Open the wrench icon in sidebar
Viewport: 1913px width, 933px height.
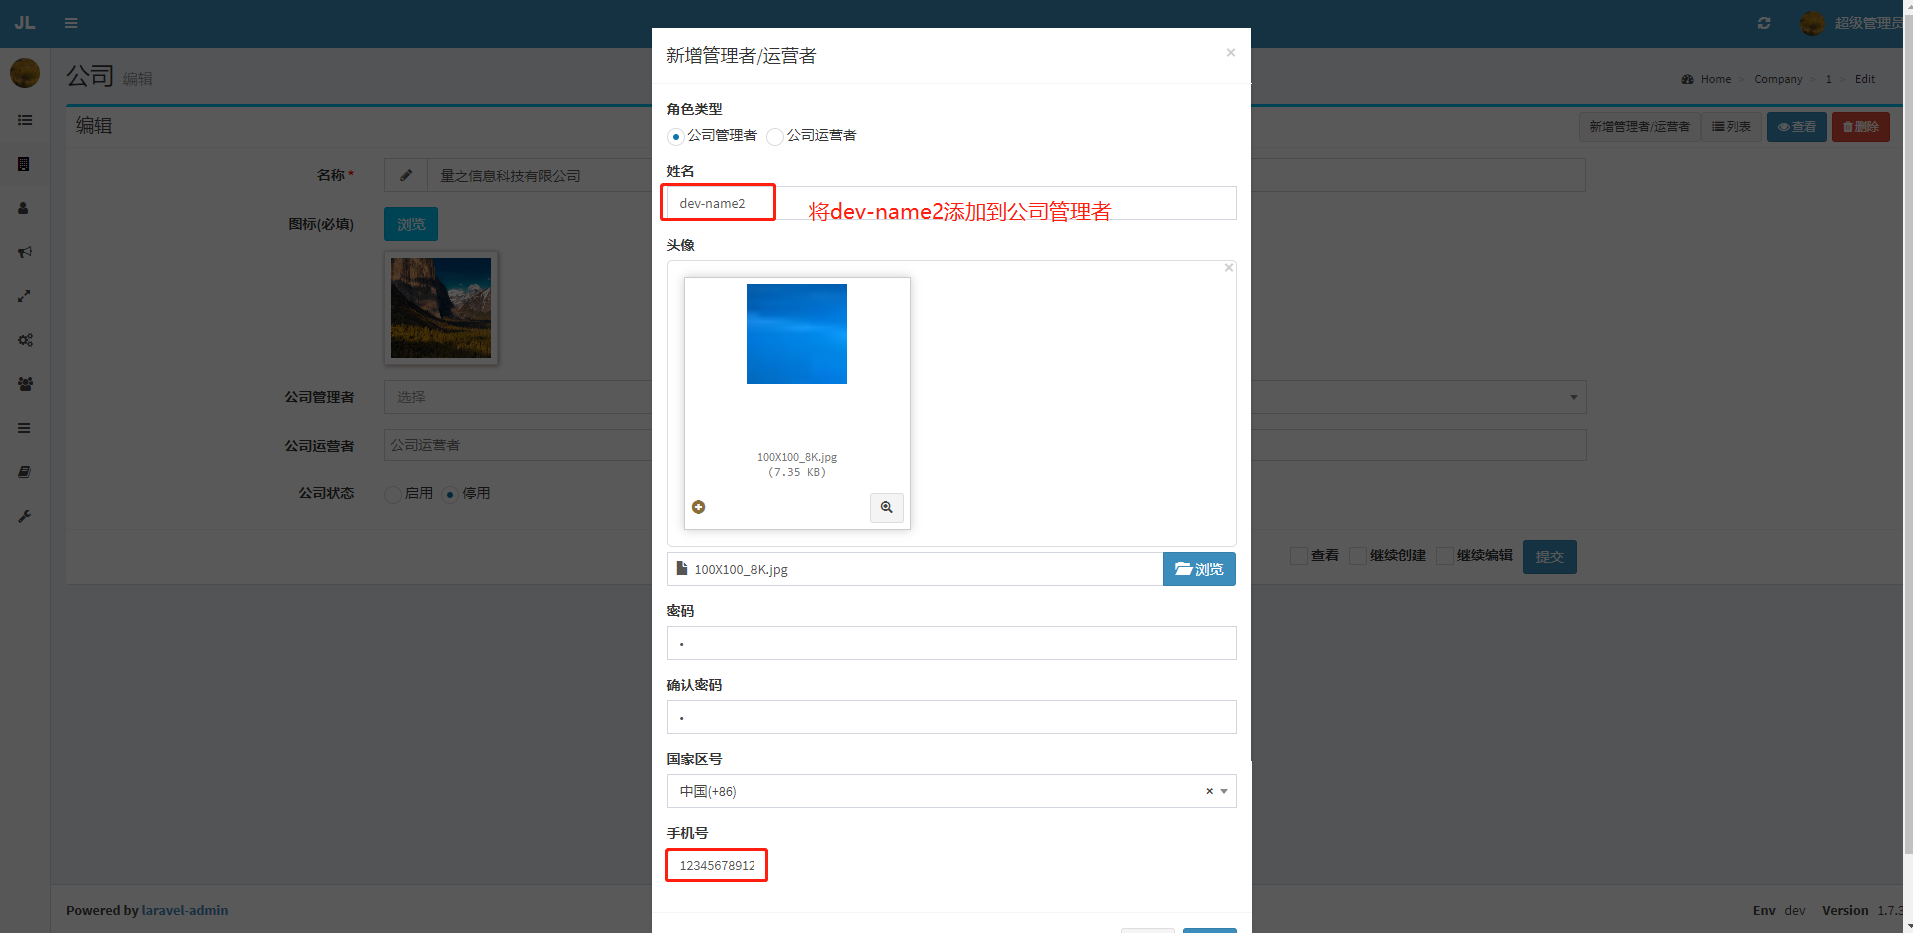click(x=25, y=516)
